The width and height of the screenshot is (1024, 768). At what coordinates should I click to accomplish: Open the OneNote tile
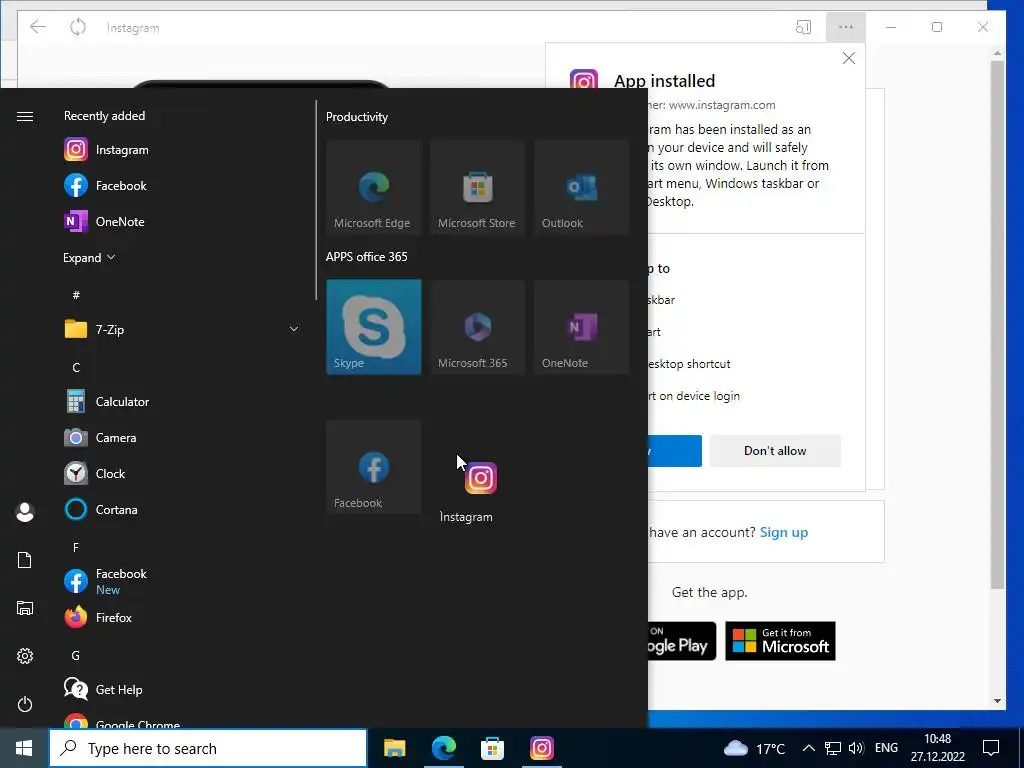coord(581,327)
